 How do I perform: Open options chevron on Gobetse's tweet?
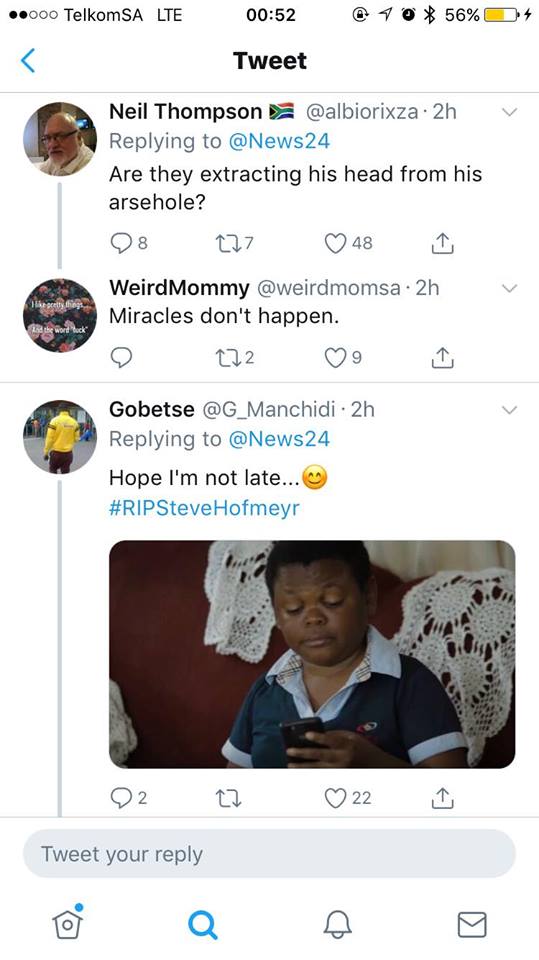click(510, 409)
